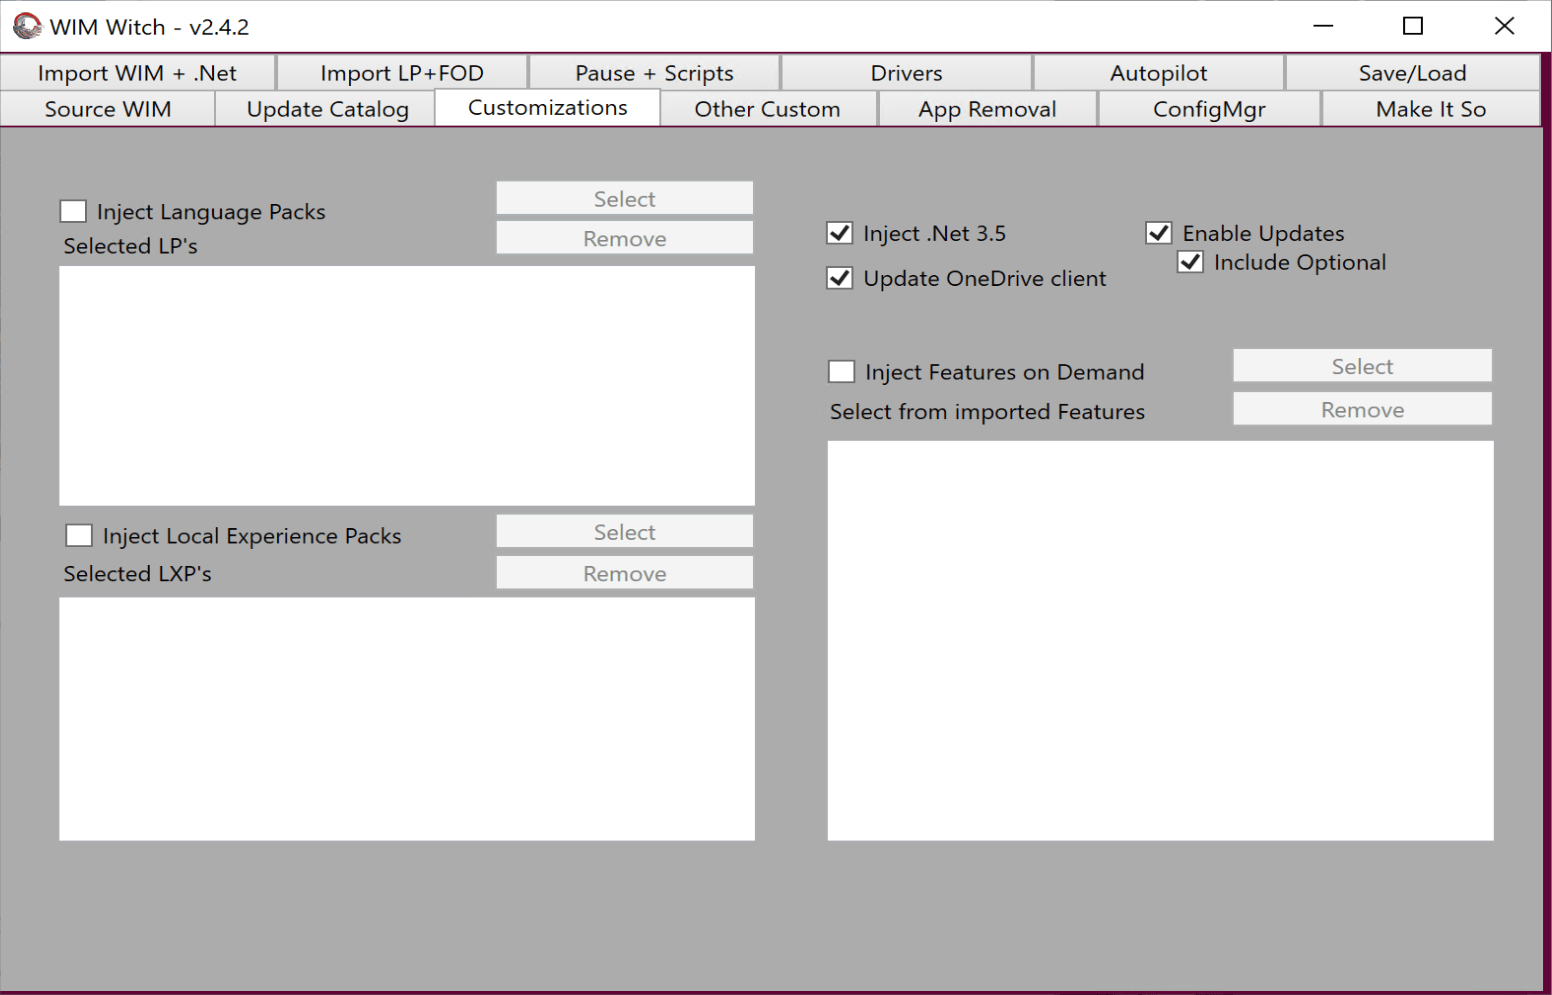This screenshot has width=1552, height=995.
Task: Enable Inject Language Packs checkbox
Action: pyautogui.click(x=73, y=212)
